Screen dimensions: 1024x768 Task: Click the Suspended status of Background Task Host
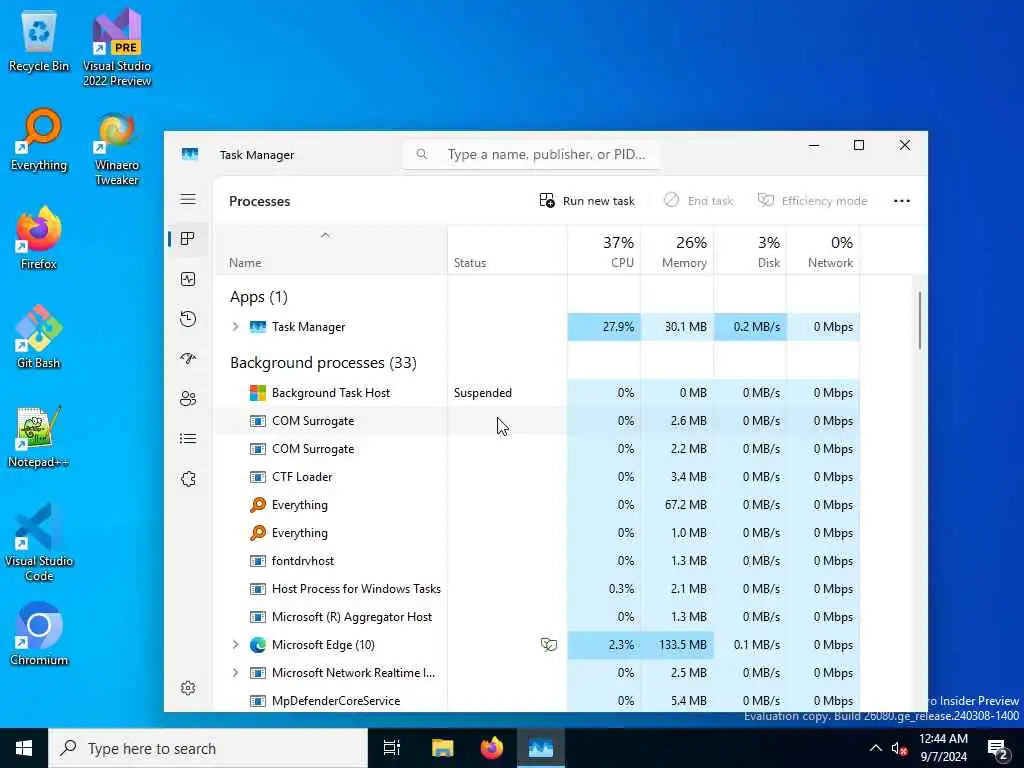pyautogui.click(x=483, y=392)
